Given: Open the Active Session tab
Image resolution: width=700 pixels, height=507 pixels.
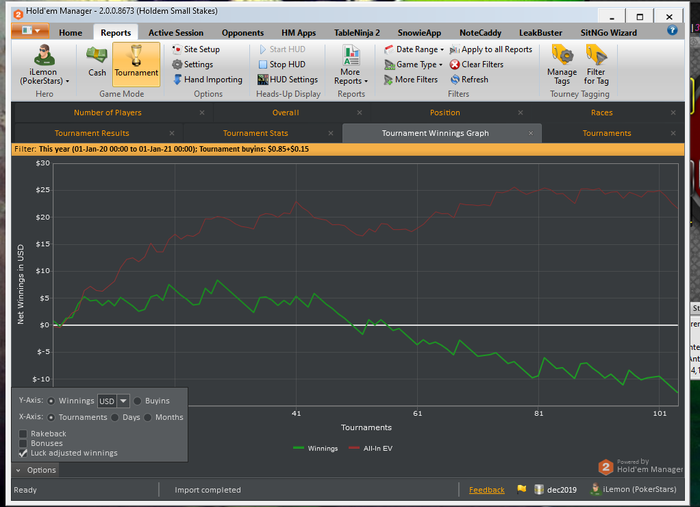Looking at the screenshot, I should pos(176,33).
